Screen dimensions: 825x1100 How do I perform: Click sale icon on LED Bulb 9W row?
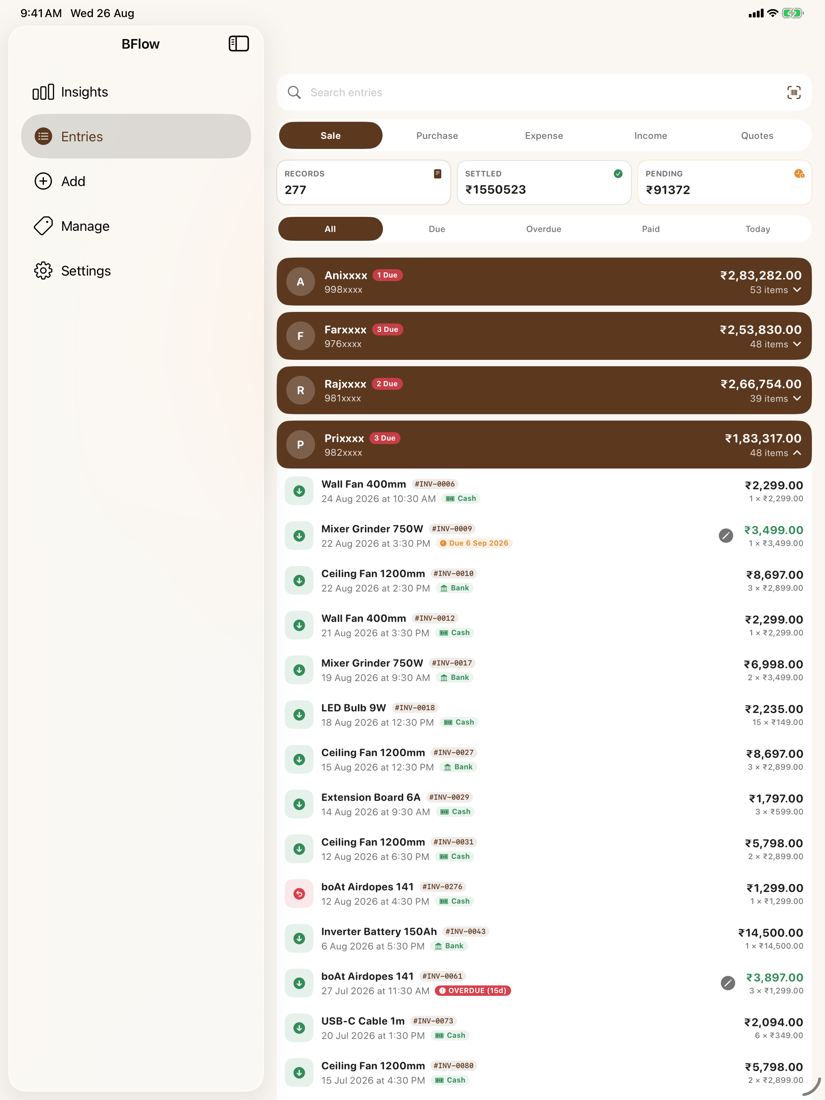[299, 715]
